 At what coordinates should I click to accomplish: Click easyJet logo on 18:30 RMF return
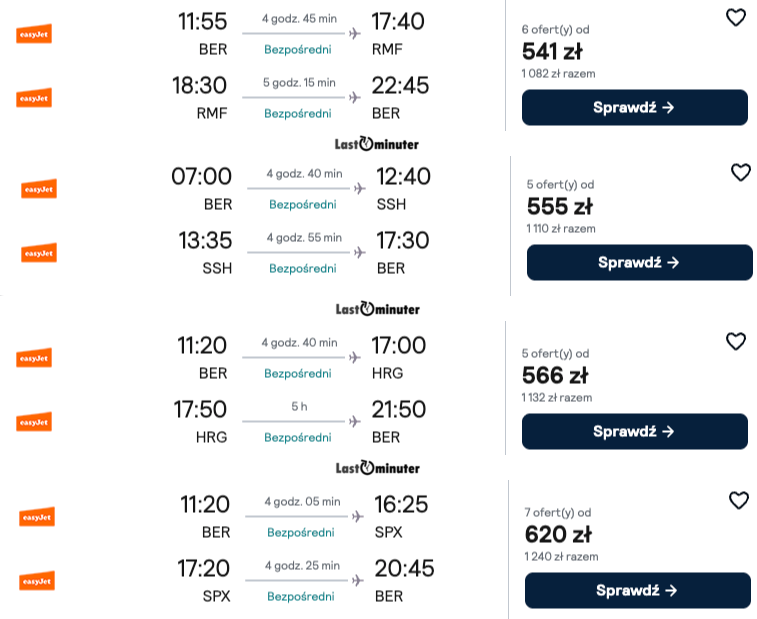(34, 98)
